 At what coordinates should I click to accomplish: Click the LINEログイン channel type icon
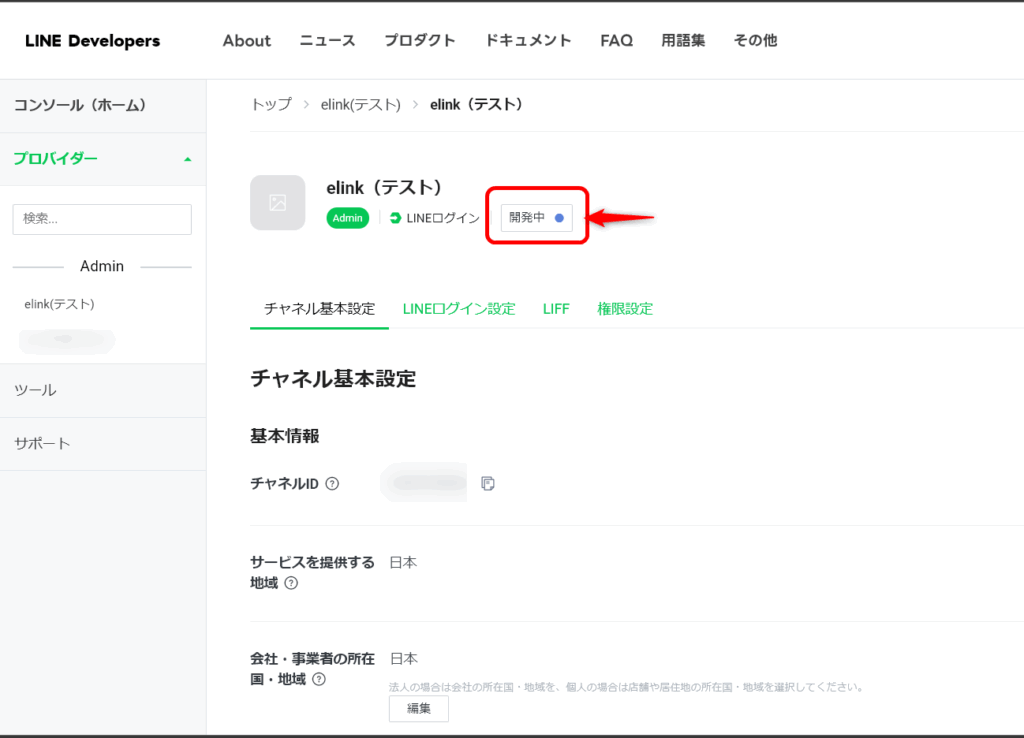click(x=395, y=218)
